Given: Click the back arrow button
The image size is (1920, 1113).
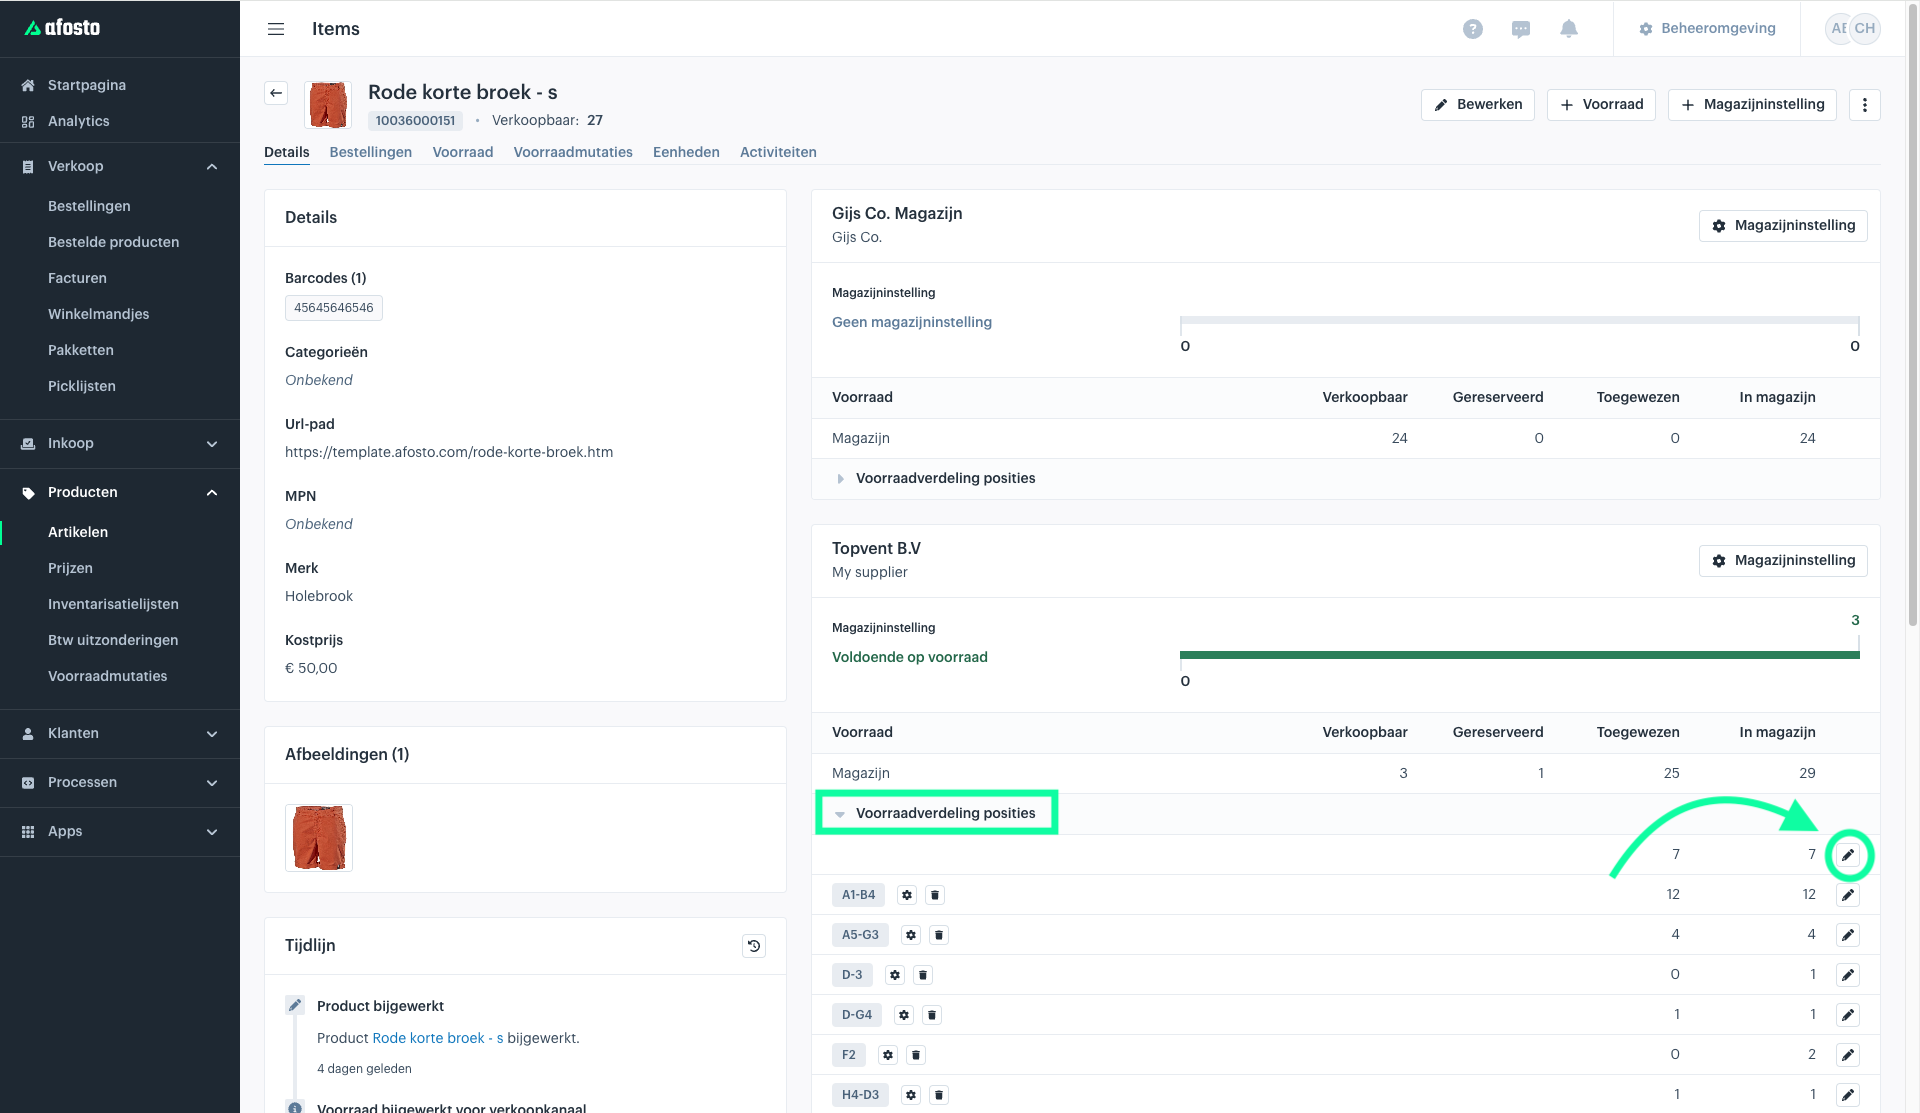Looking at the screenshot, I should click(276, 93).
